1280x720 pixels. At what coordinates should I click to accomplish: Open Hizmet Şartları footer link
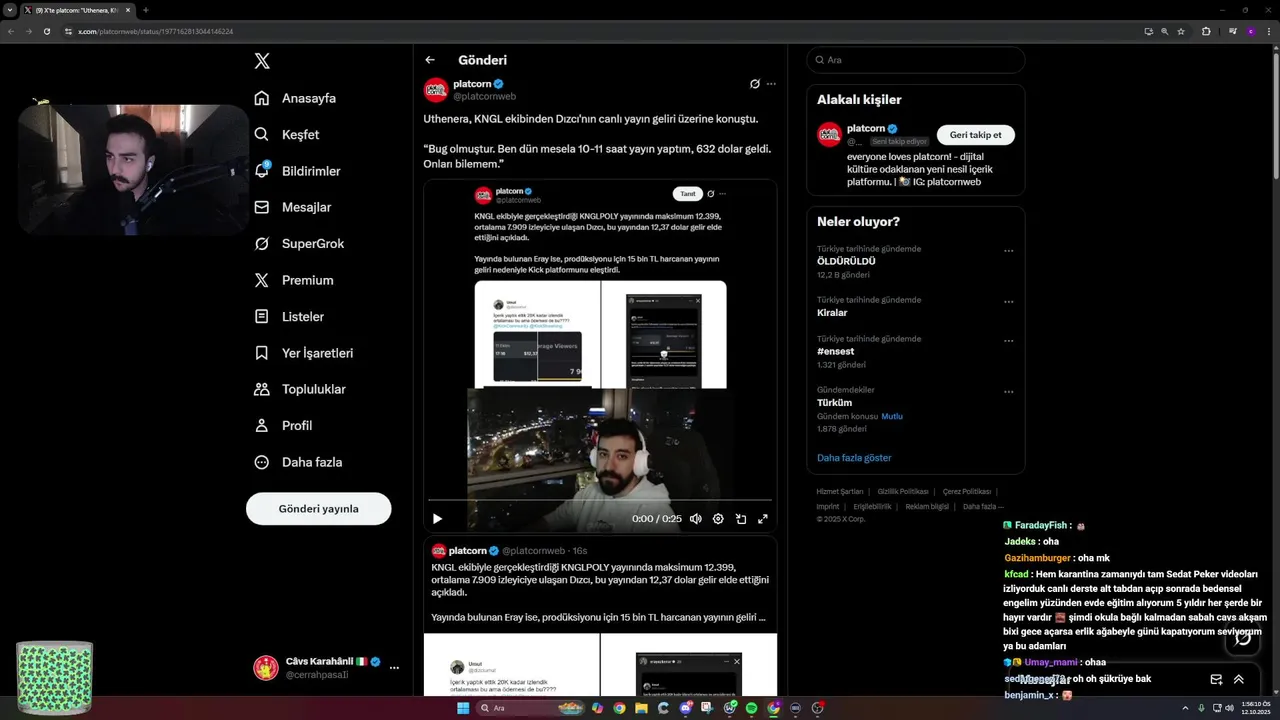pyautogui.click(x=839, y=492)
